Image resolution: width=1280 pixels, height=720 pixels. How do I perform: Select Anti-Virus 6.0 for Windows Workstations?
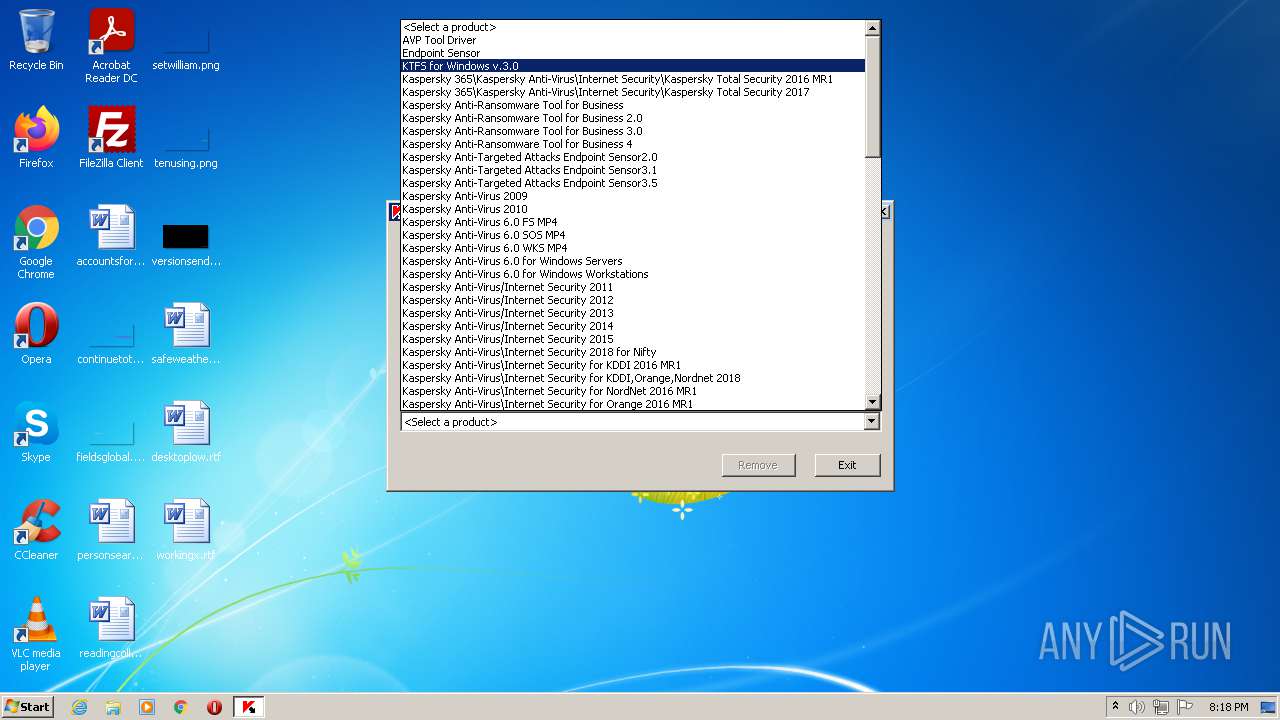click(632, 274)
